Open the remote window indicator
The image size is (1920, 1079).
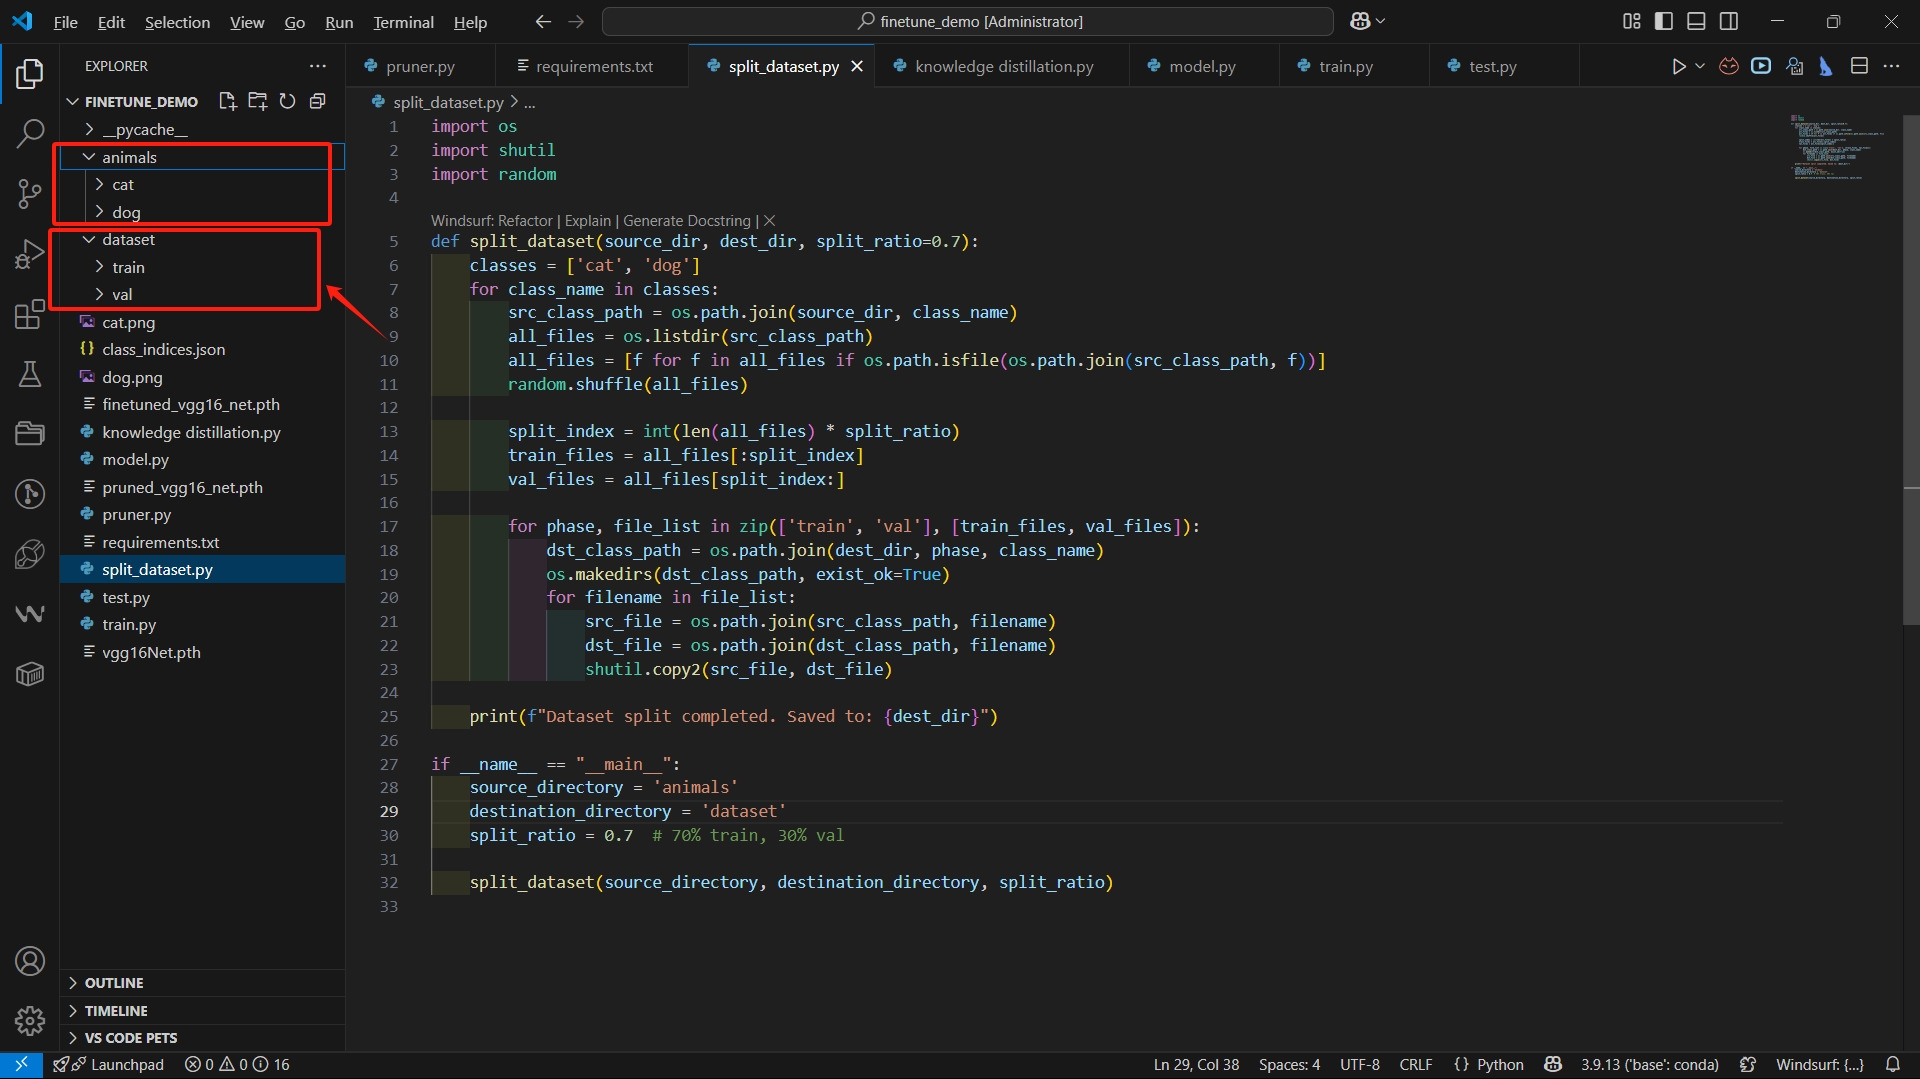[21, 1065]
